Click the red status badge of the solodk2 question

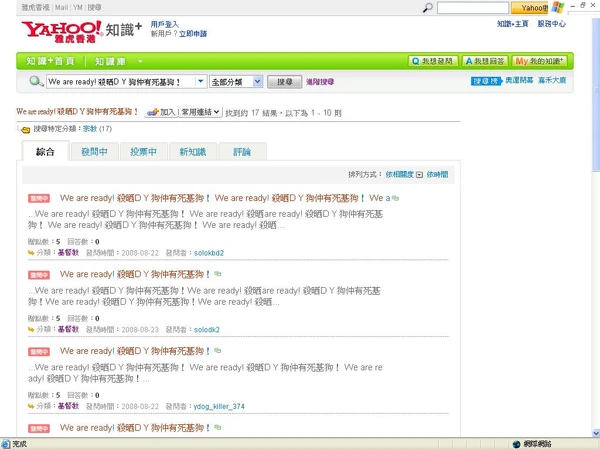click(x=39, y=275)
